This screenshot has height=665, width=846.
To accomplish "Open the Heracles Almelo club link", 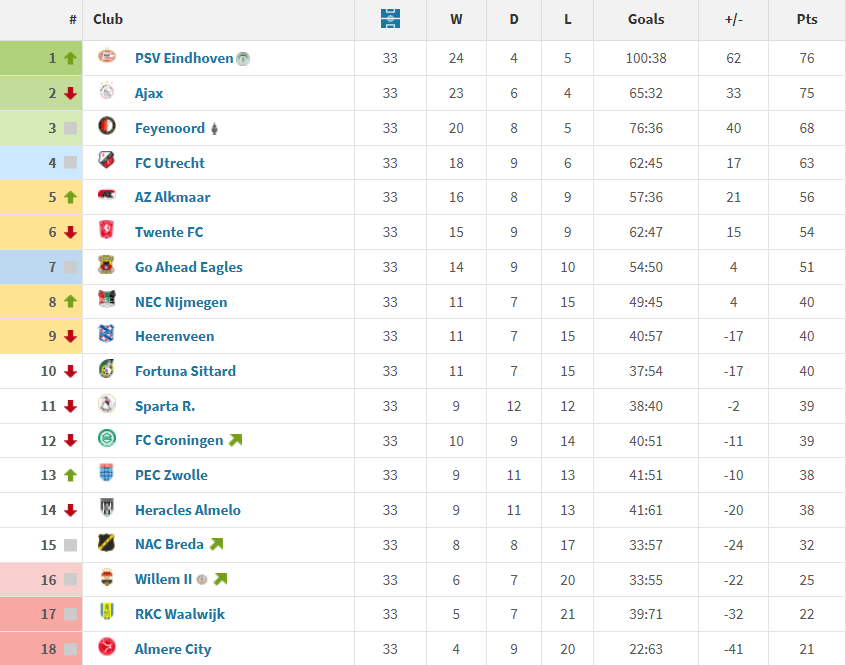I will pos(188,510).
